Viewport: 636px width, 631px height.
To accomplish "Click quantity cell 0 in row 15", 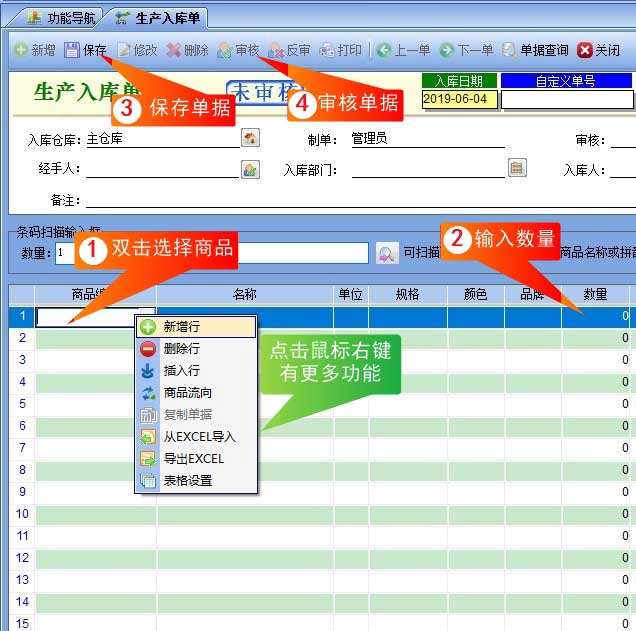I will click(x=595, y=623).
